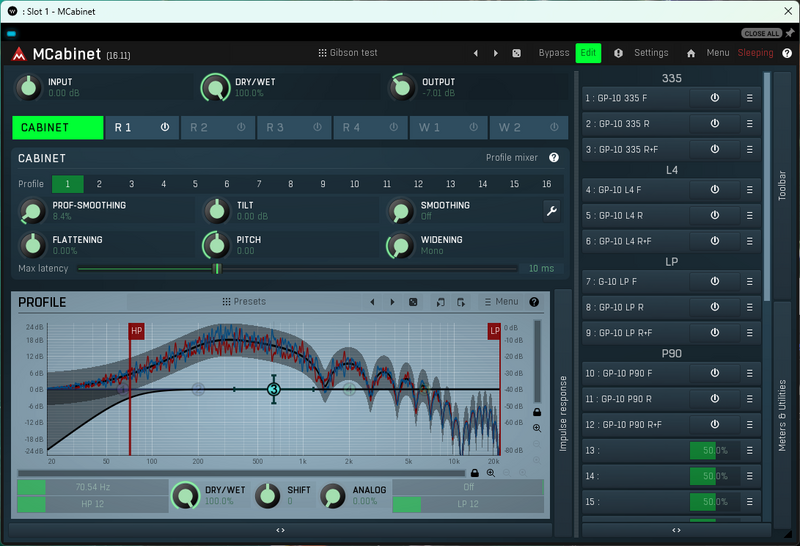This screenshot has height=546, width=800.
Task: Open the menu for slot 14
Action: pos(749,476)
